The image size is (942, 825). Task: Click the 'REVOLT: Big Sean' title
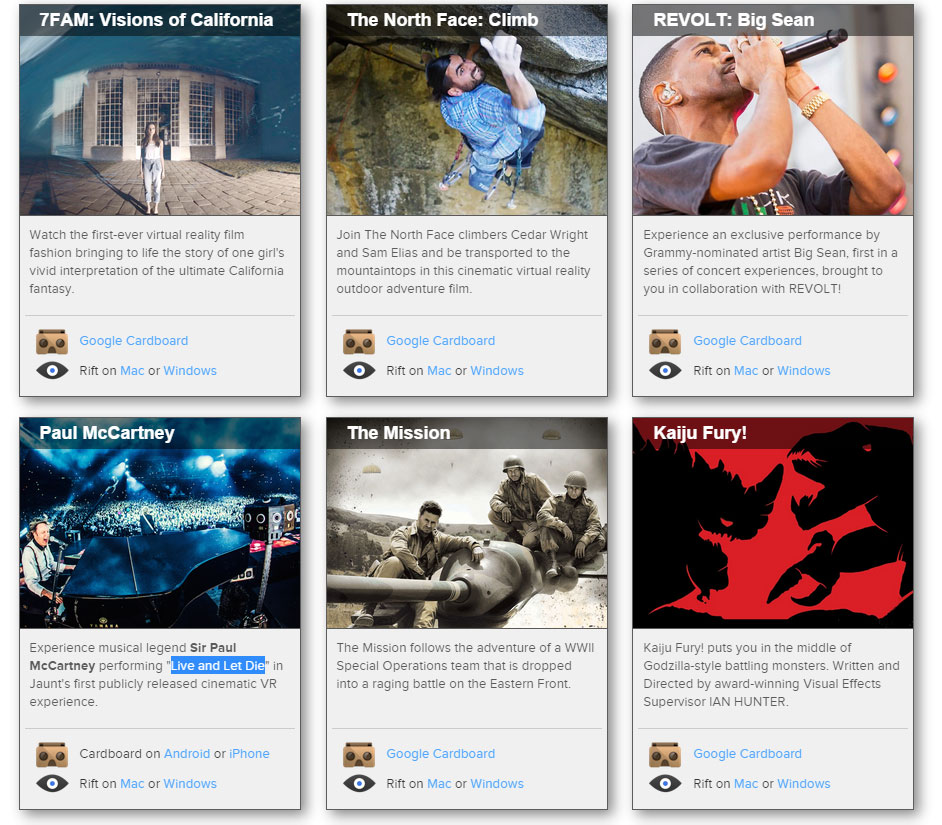pos(734,20)
